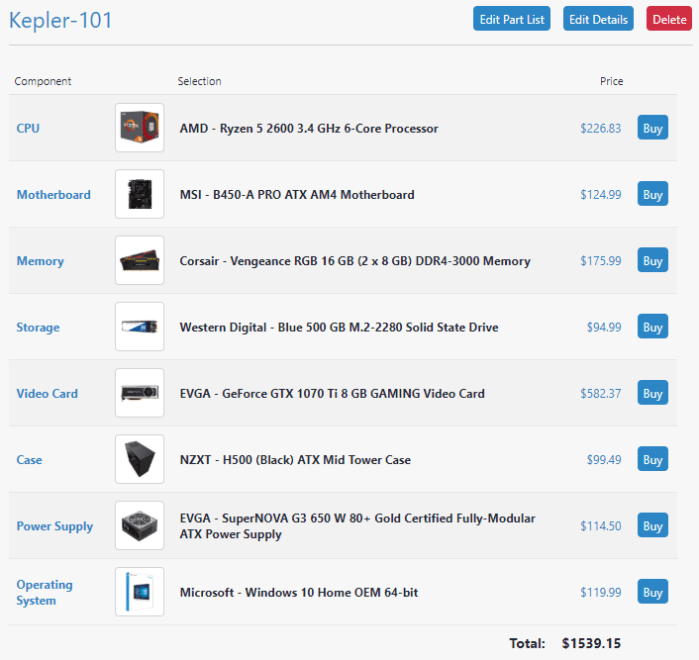Click Buy for the GTX 1070 Ti

652,393
